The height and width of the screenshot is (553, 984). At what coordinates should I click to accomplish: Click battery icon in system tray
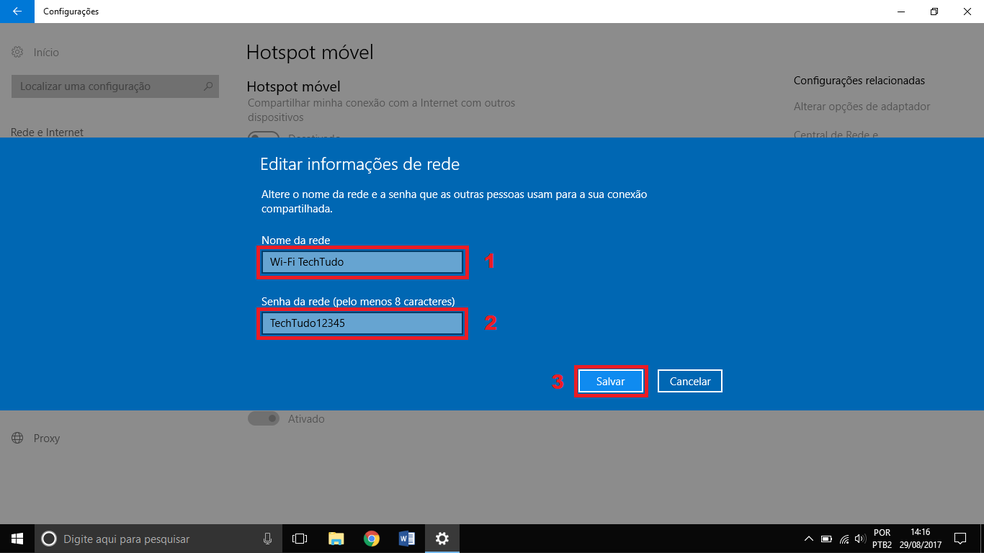826,539
